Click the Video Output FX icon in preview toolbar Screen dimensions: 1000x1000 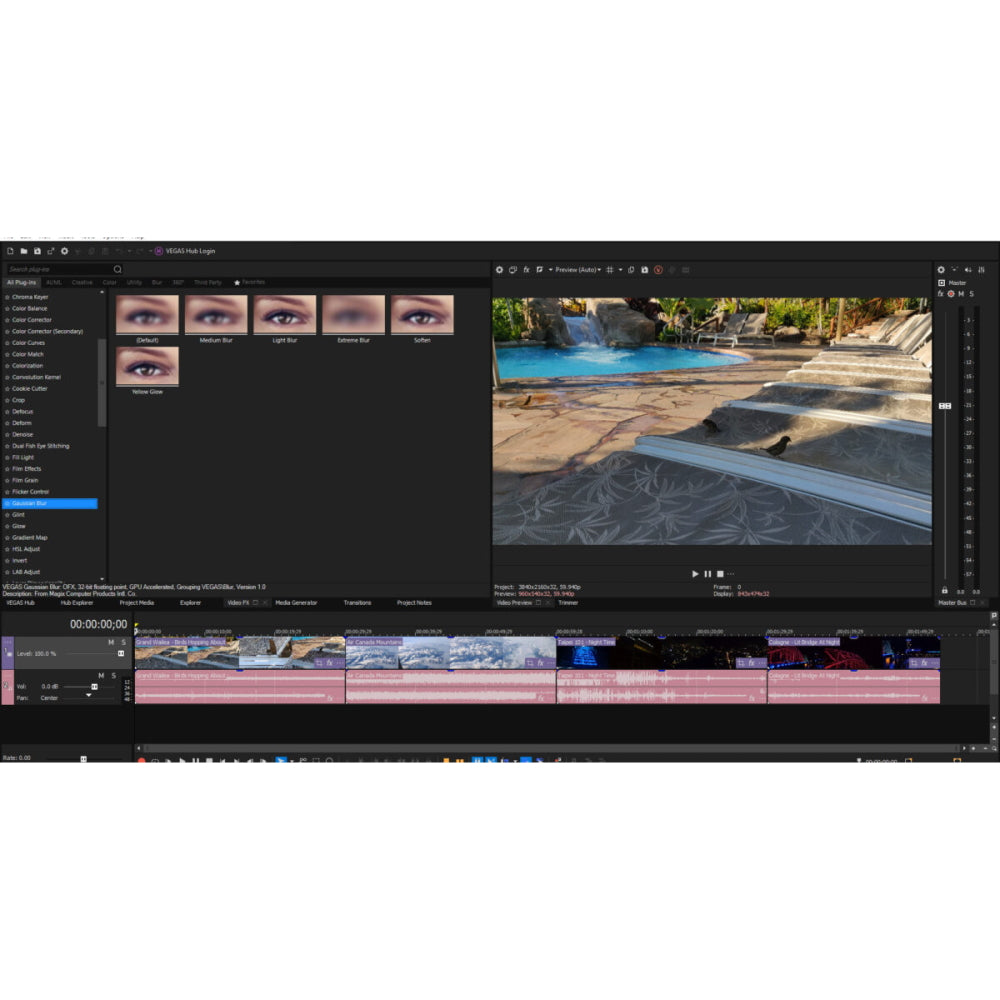coord(527,270)
